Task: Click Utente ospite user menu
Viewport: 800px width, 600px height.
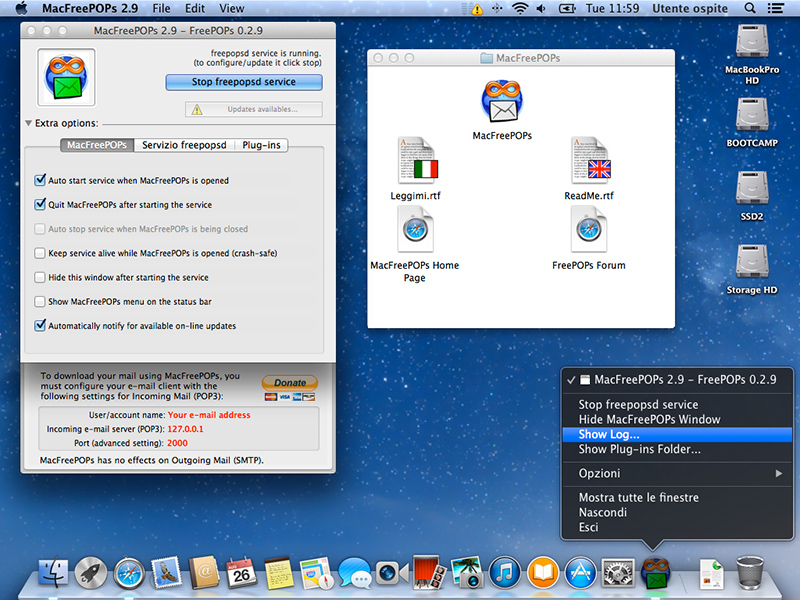Action: click(x=690, y=8)
